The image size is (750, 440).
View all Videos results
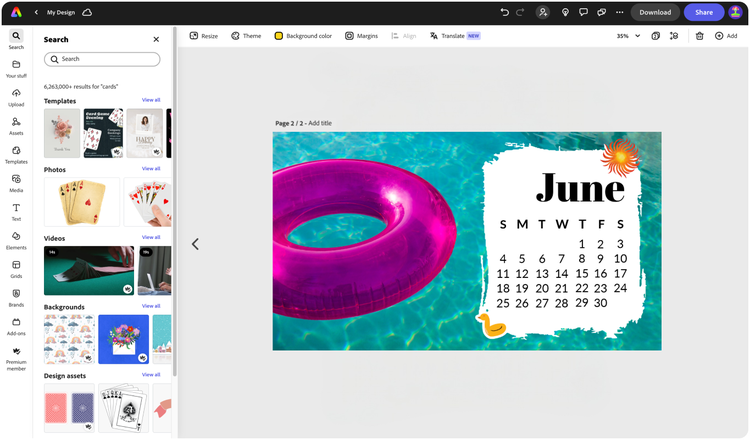click(x=151, y=237)
